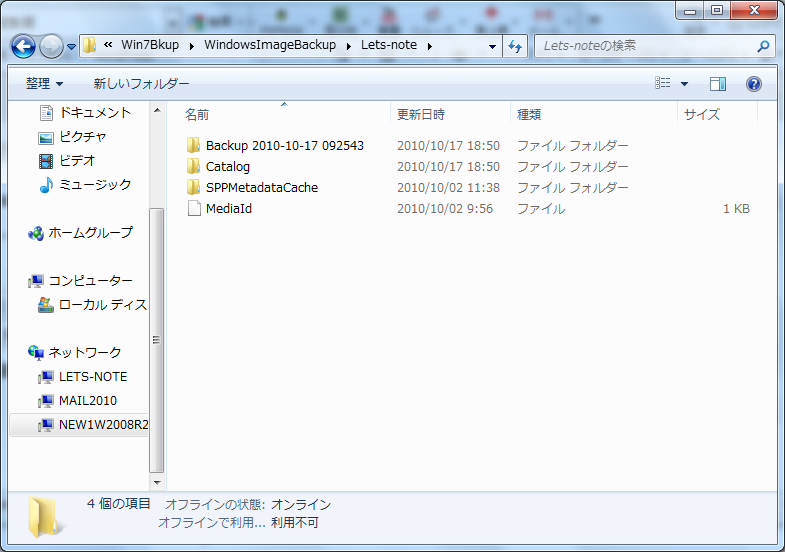Screen dimensions: 785x552
Task: Select MAIL2010 network computer
Action: tap(88, 401)
